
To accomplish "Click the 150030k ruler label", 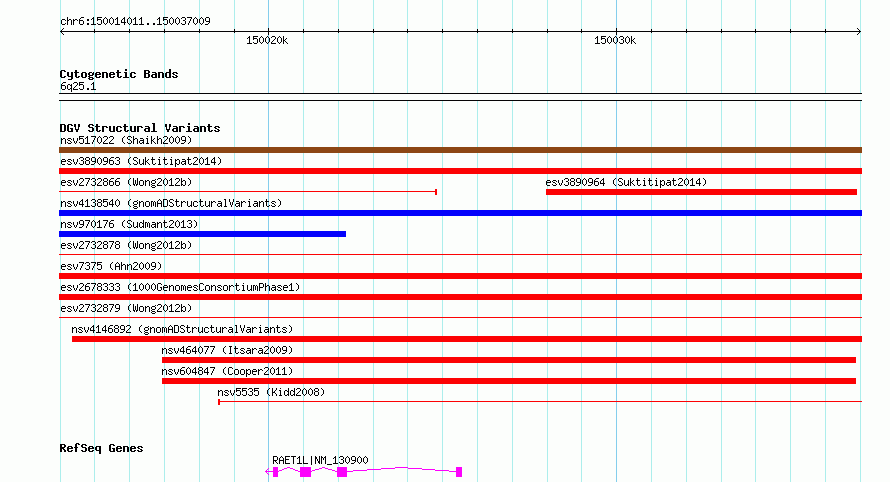I will click(x=615, y=40).
